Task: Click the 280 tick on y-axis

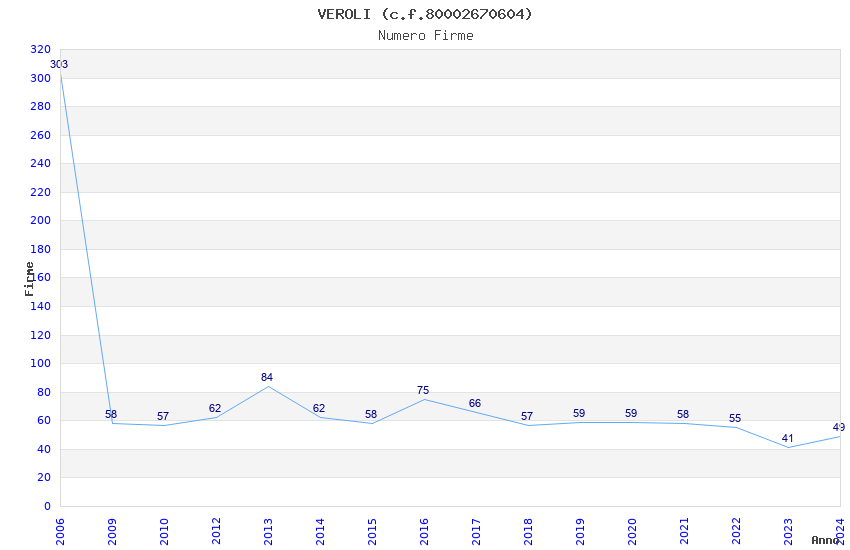Action: pos(40,107)
